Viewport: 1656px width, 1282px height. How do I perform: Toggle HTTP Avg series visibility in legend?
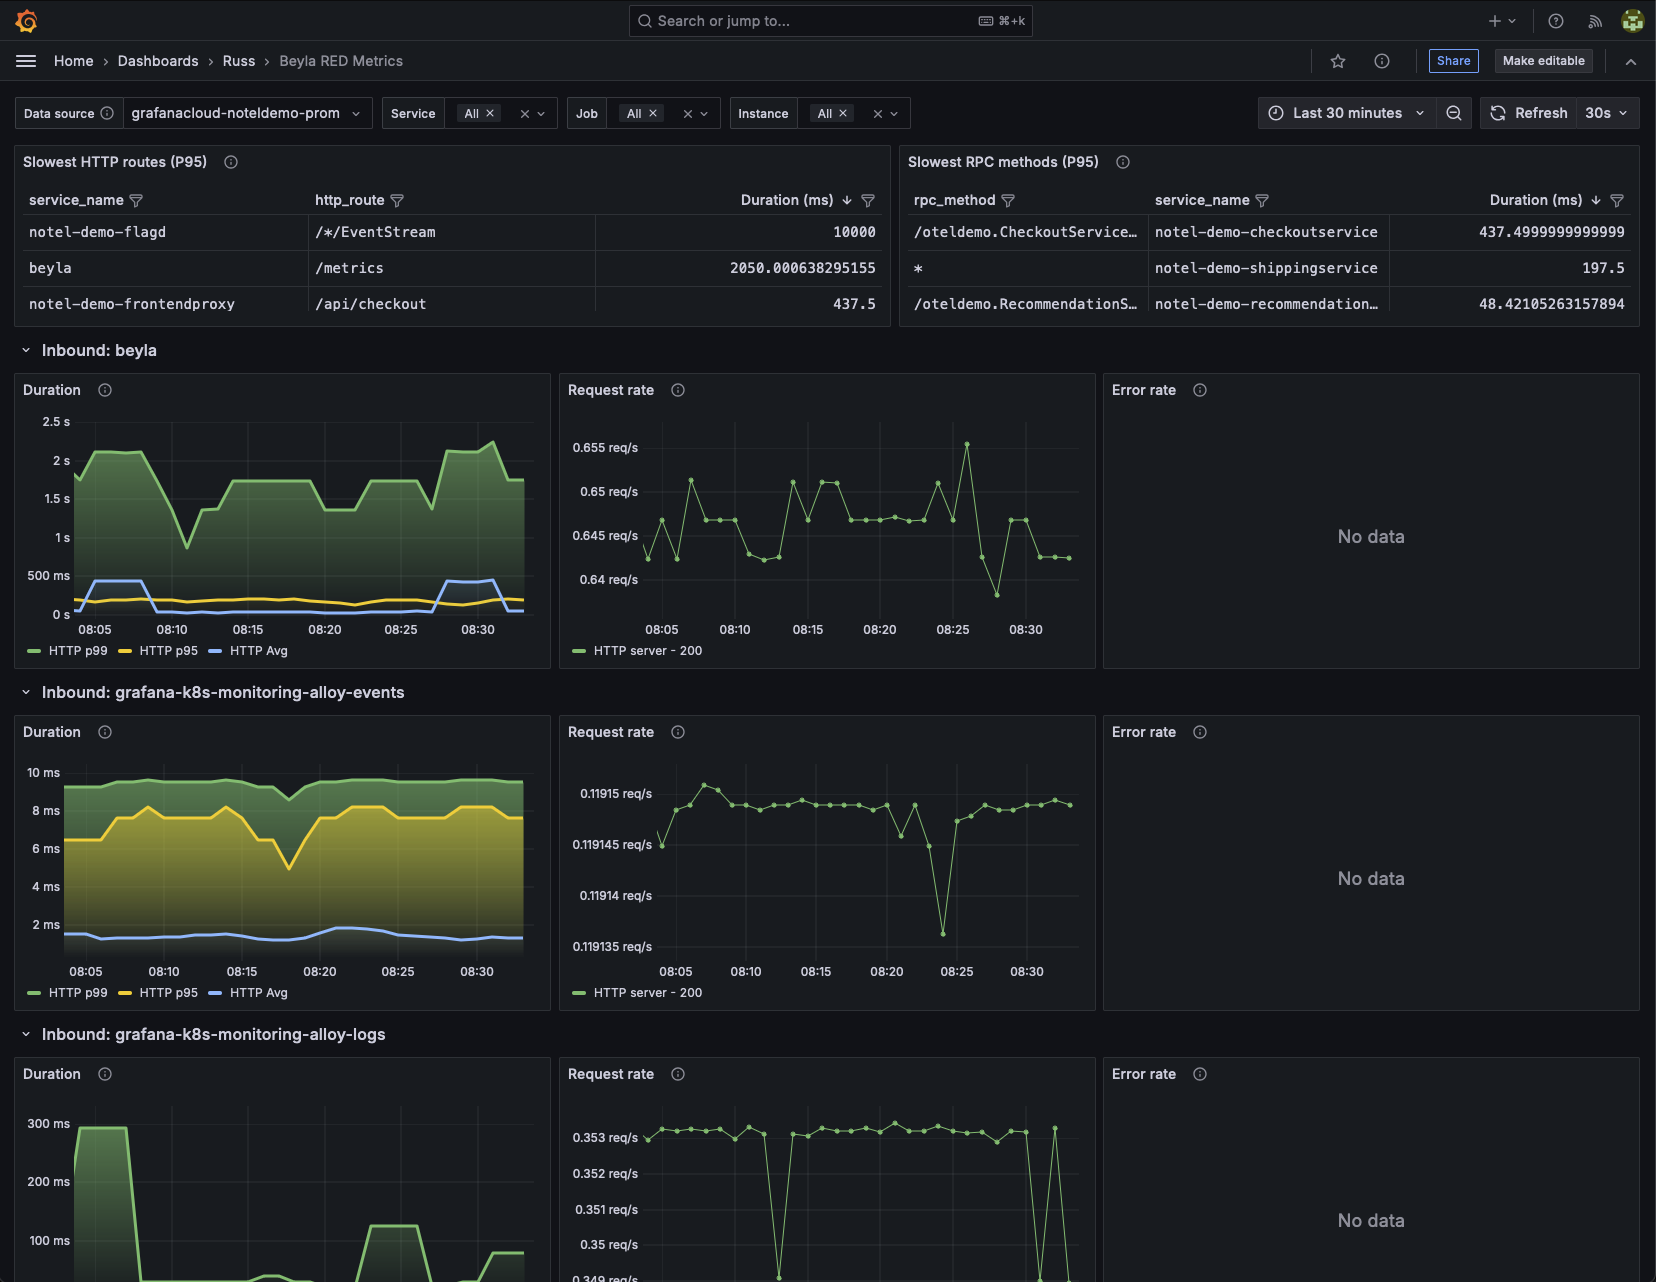click(260, 651)
